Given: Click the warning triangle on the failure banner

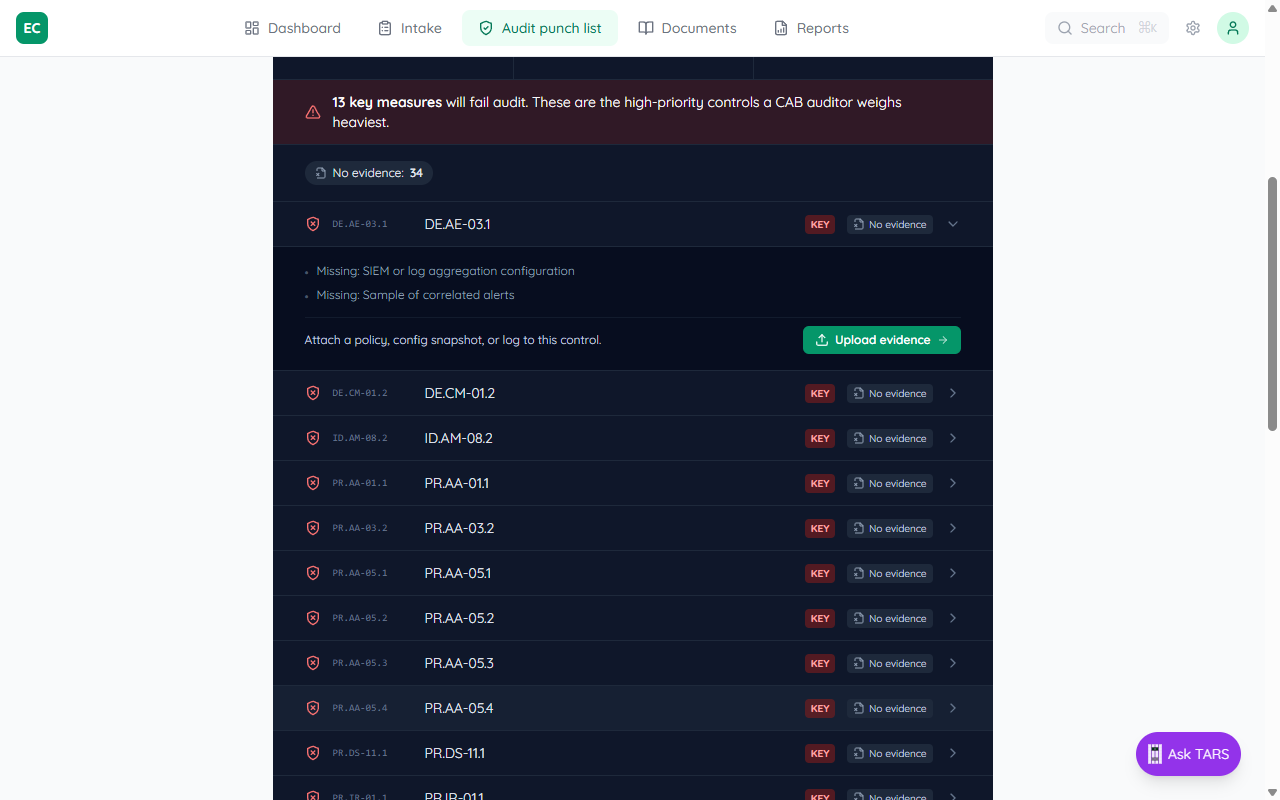Looking at the screenshot, I should pos(313,112).
